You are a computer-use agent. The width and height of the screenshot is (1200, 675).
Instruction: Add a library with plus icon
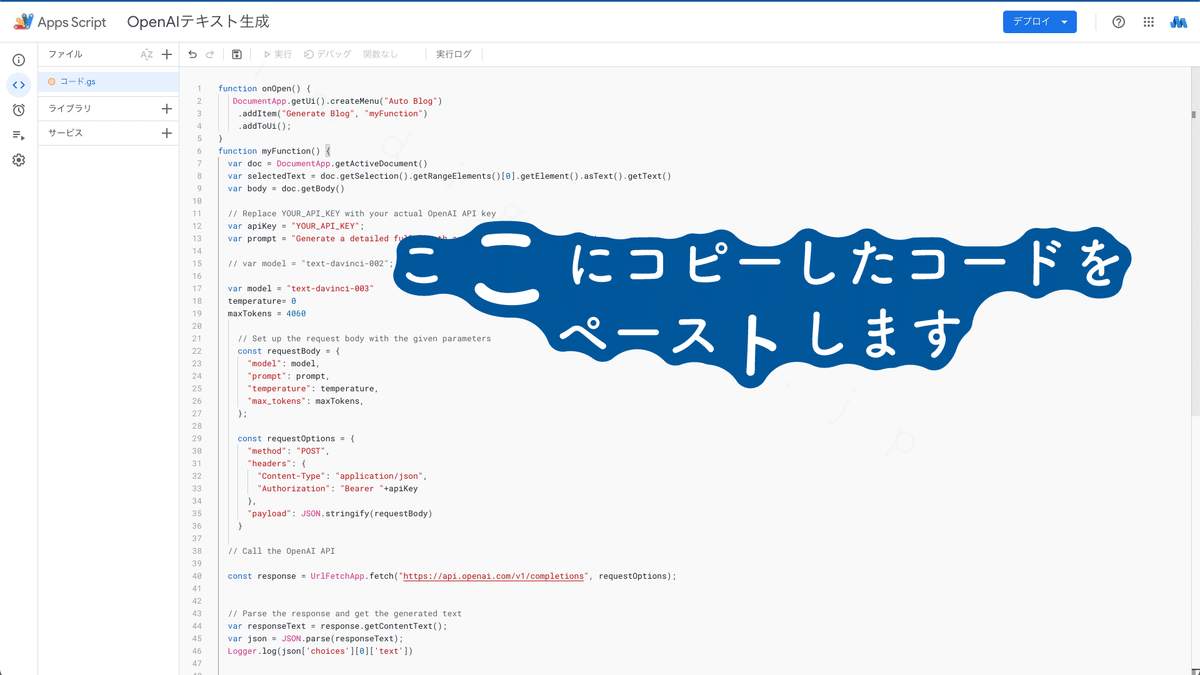(x=167, y=108)
